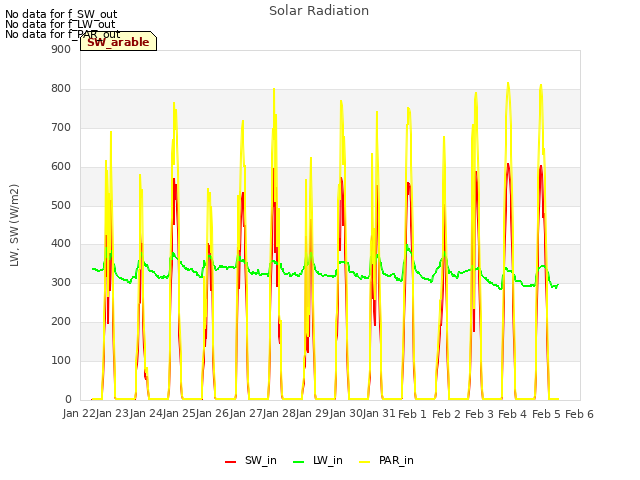
Task: Click the 200 y-axis tick label
Action: click(x=61, y=321)
